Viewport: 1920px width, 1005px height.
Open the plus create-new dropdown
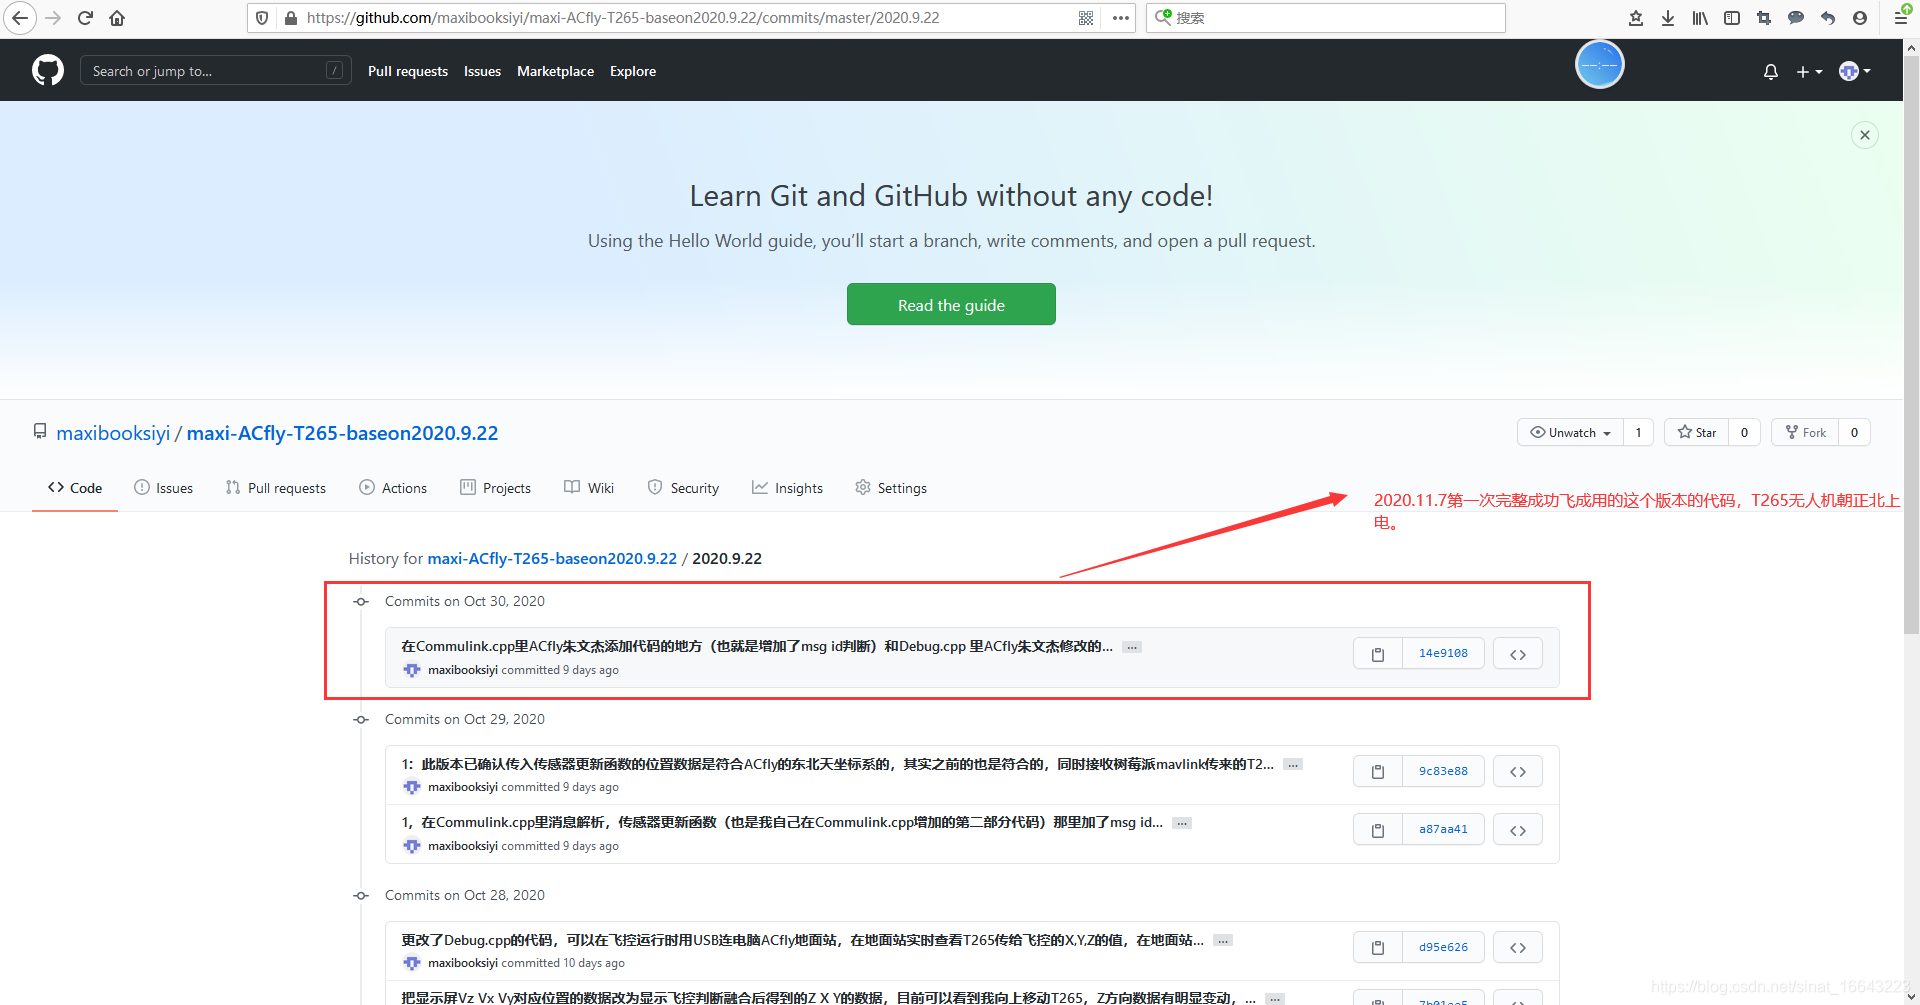point(1809,71)
